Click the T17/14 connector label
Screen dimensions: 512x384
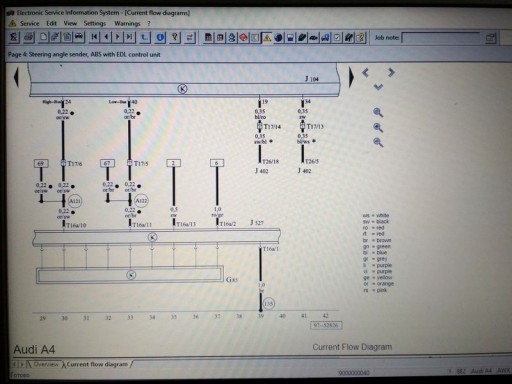point(272,127)
